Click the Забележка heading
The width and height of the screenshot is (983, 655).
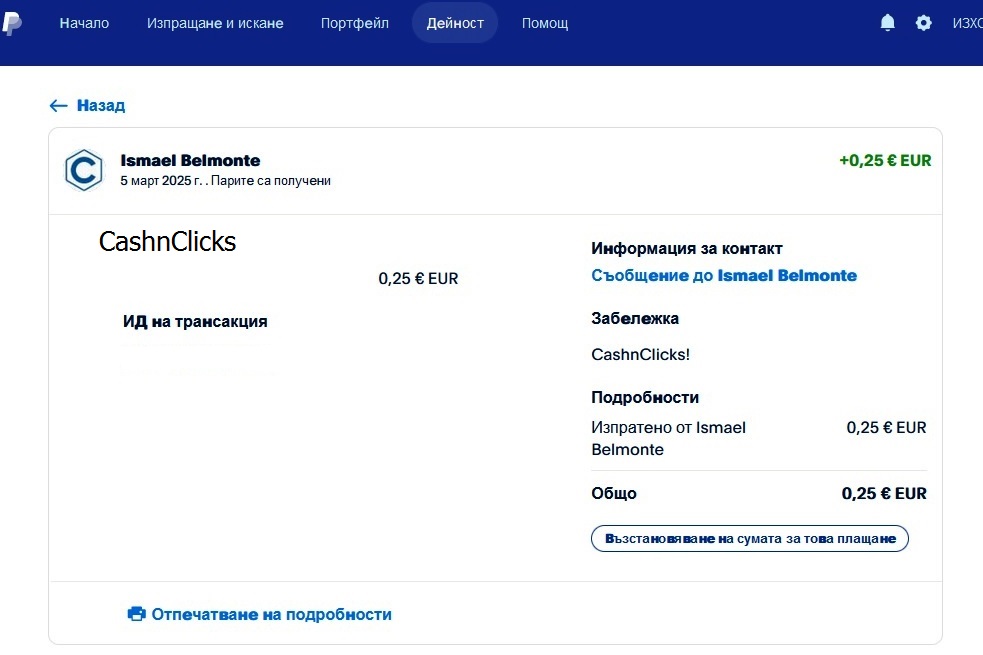[634, 318]
